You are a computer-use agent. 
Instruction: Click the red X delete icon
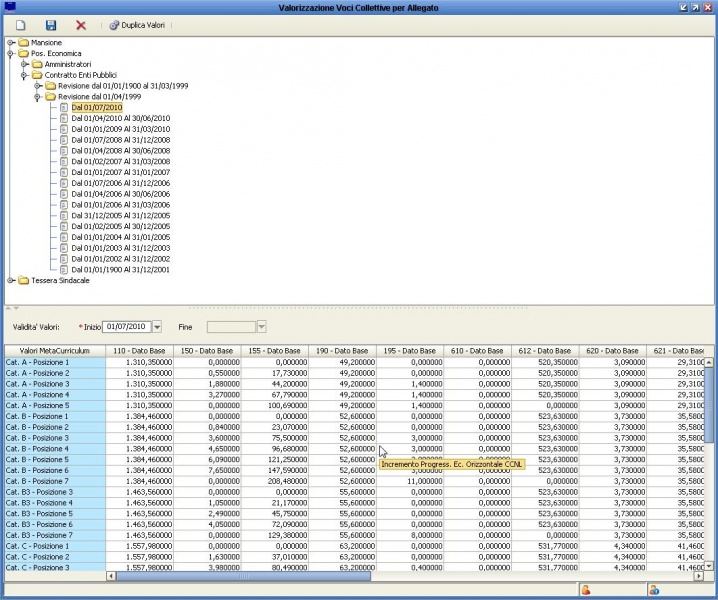81,24
